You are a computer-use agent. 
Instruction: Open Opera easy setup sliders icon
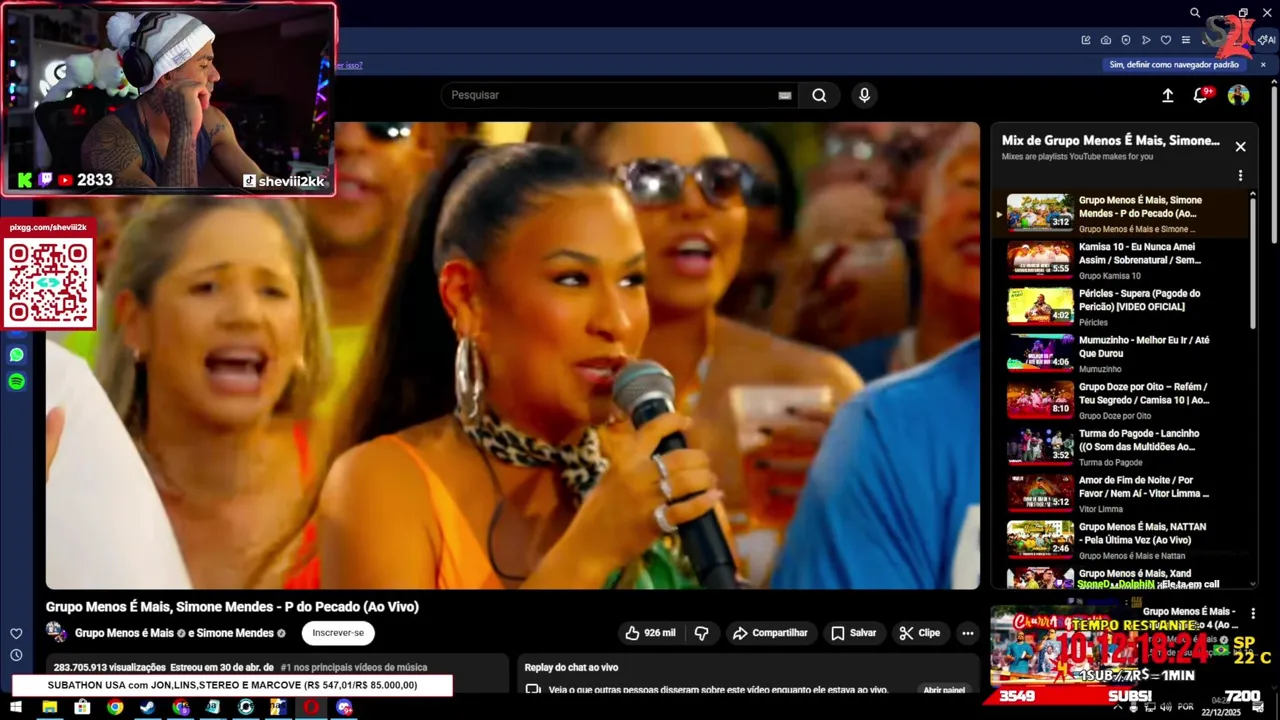[x=1186, y=40]
